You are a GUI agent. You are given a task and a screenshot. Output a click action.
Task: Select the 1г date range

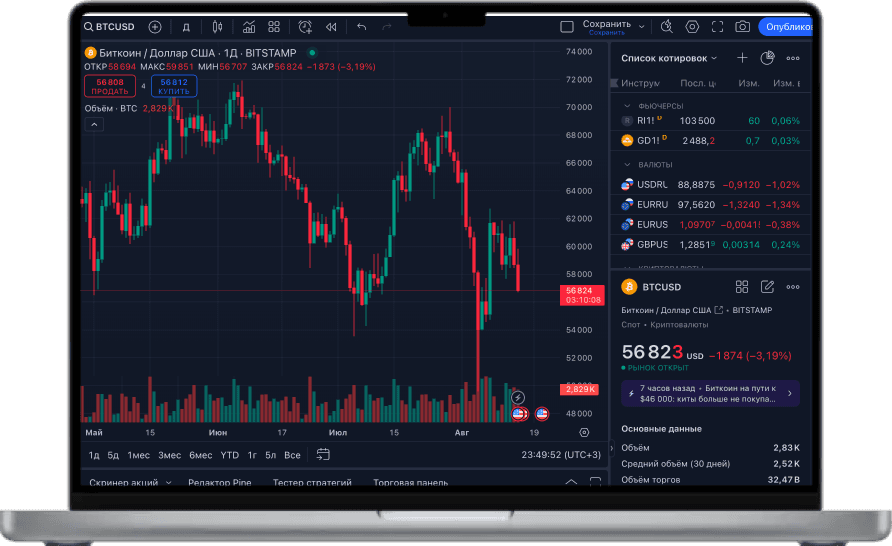252,455
